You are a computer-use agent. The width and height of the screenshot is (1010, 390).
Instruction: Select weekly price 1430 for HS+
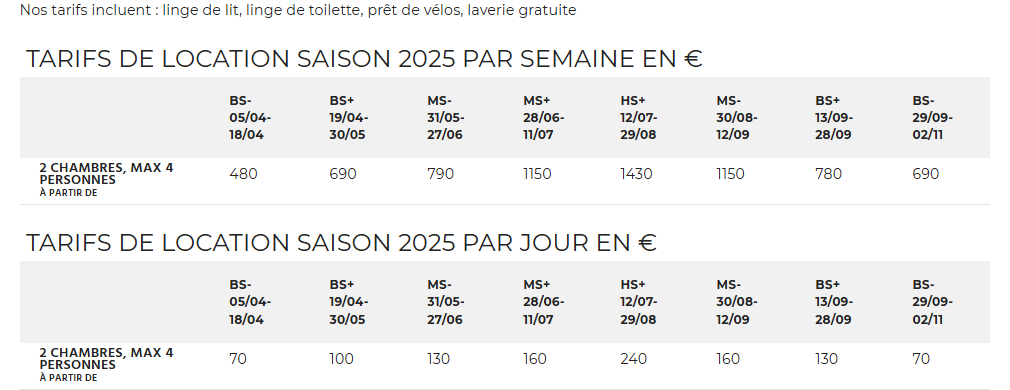(x=636, y=174)
